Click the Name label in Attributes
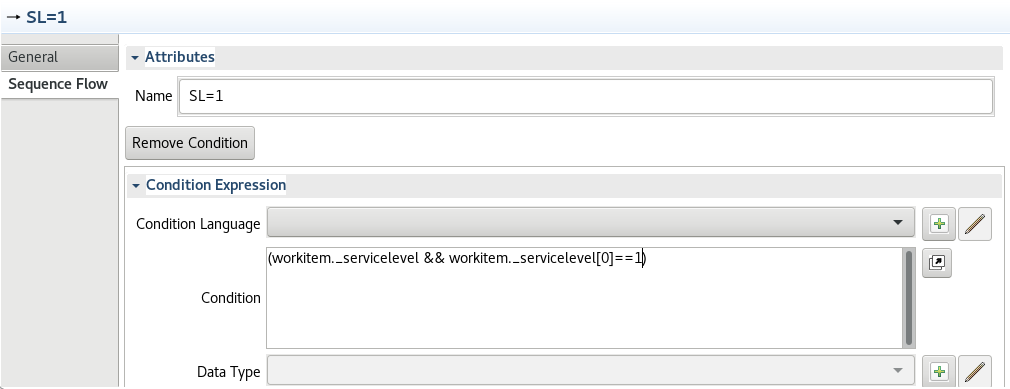The height and width of the screenshot is (389, 1010). click(153, 96)
